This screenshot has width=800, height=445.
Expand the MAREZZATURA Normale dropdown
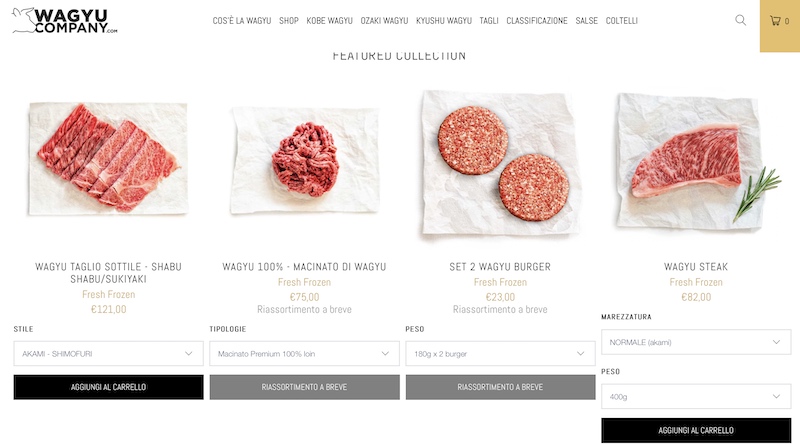point(696,342)
